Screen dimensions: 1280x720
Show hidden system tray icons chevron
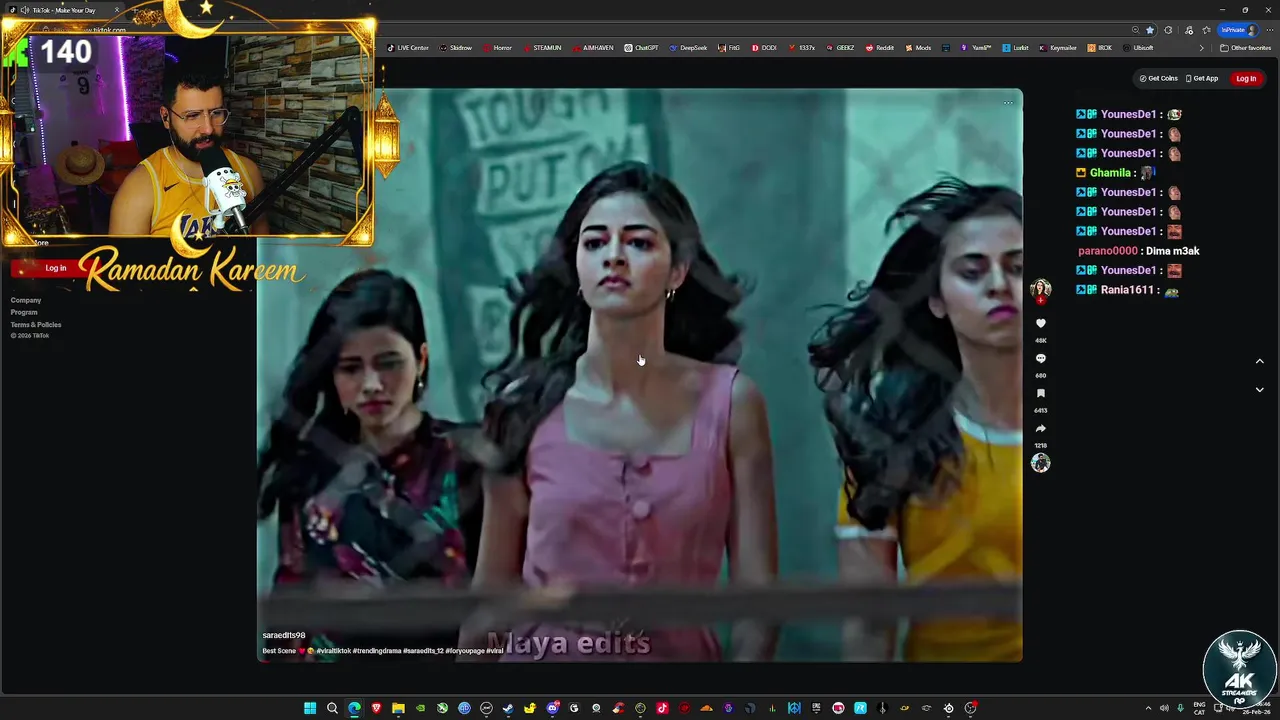point(1148,708)
